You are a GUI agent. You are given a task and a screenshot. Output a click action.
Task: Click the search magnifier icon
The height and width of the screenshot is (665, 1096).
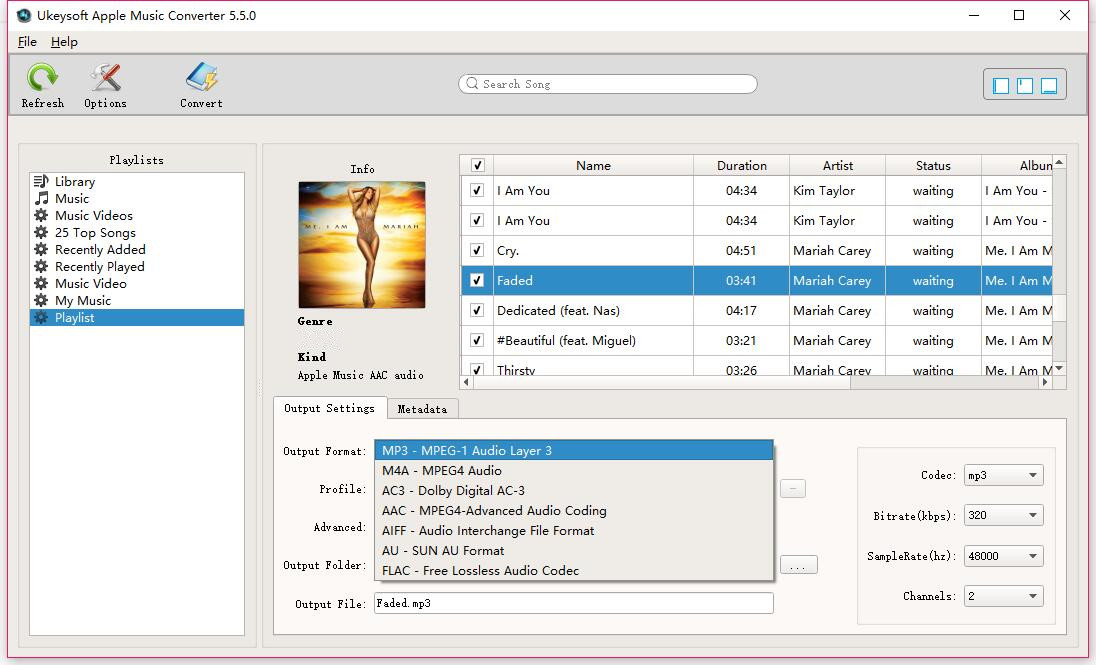click(x=473, y=83)
